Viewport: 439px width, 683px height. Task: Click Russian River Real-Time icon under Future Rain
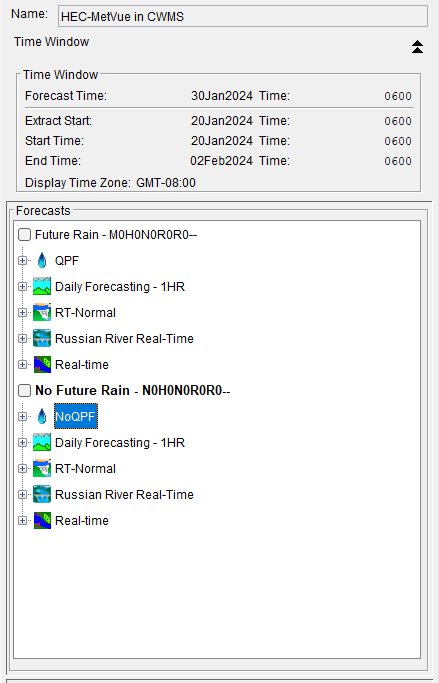pyautogui.click(x=42, y=338)
